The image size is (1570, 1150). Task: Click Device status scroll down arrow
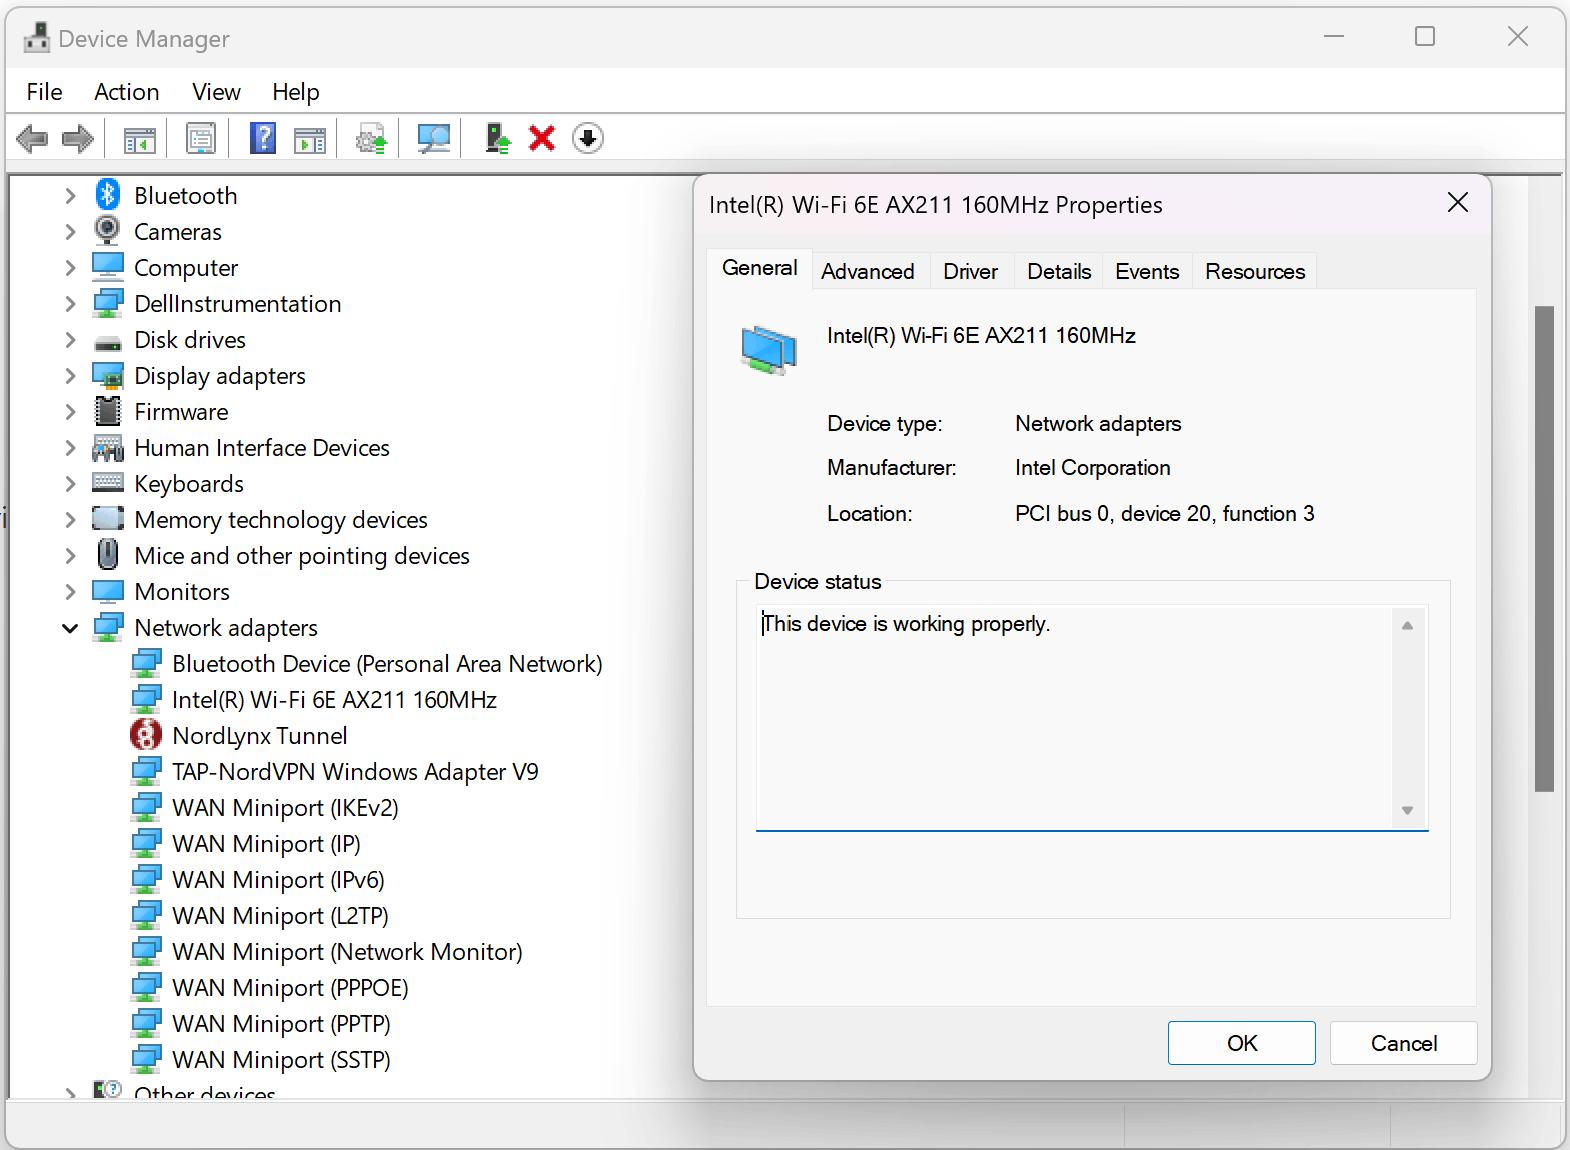(x=1407, y=811)
